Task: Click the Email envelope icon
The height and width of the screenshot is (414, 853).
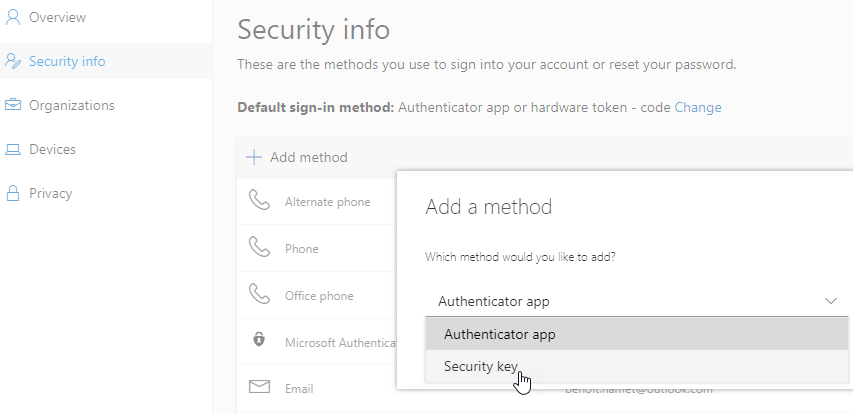Action: click(259, 387)
